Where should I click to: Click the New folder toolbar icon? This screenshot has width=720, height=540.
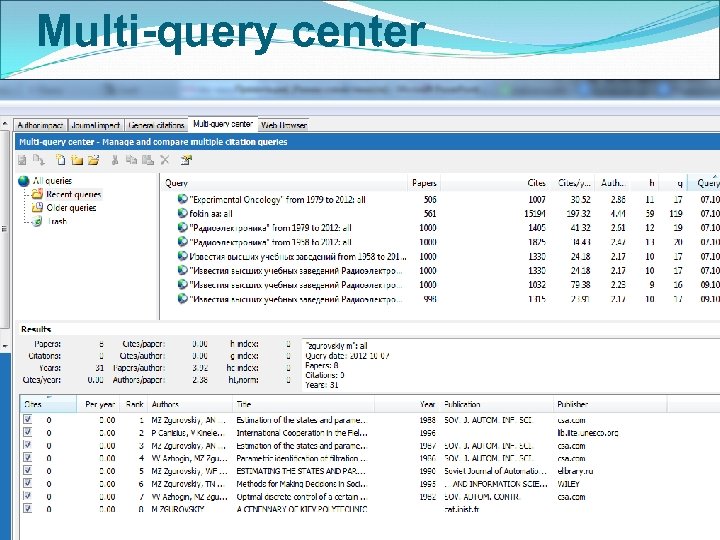coord(77,160)
